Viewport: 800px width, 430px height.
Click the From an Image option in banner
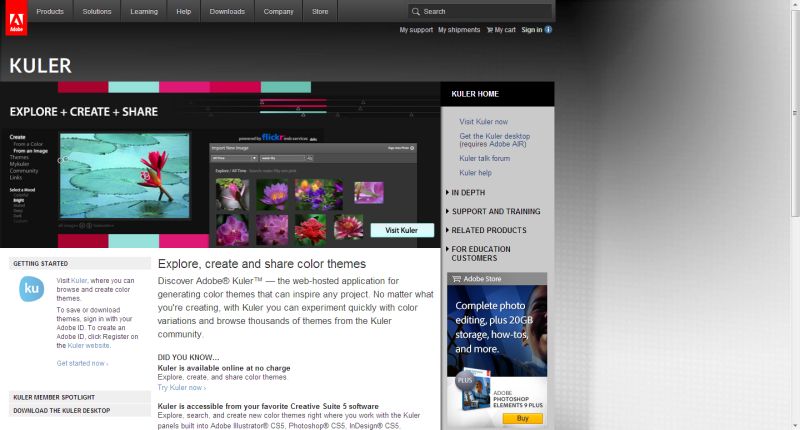[31, 151]
